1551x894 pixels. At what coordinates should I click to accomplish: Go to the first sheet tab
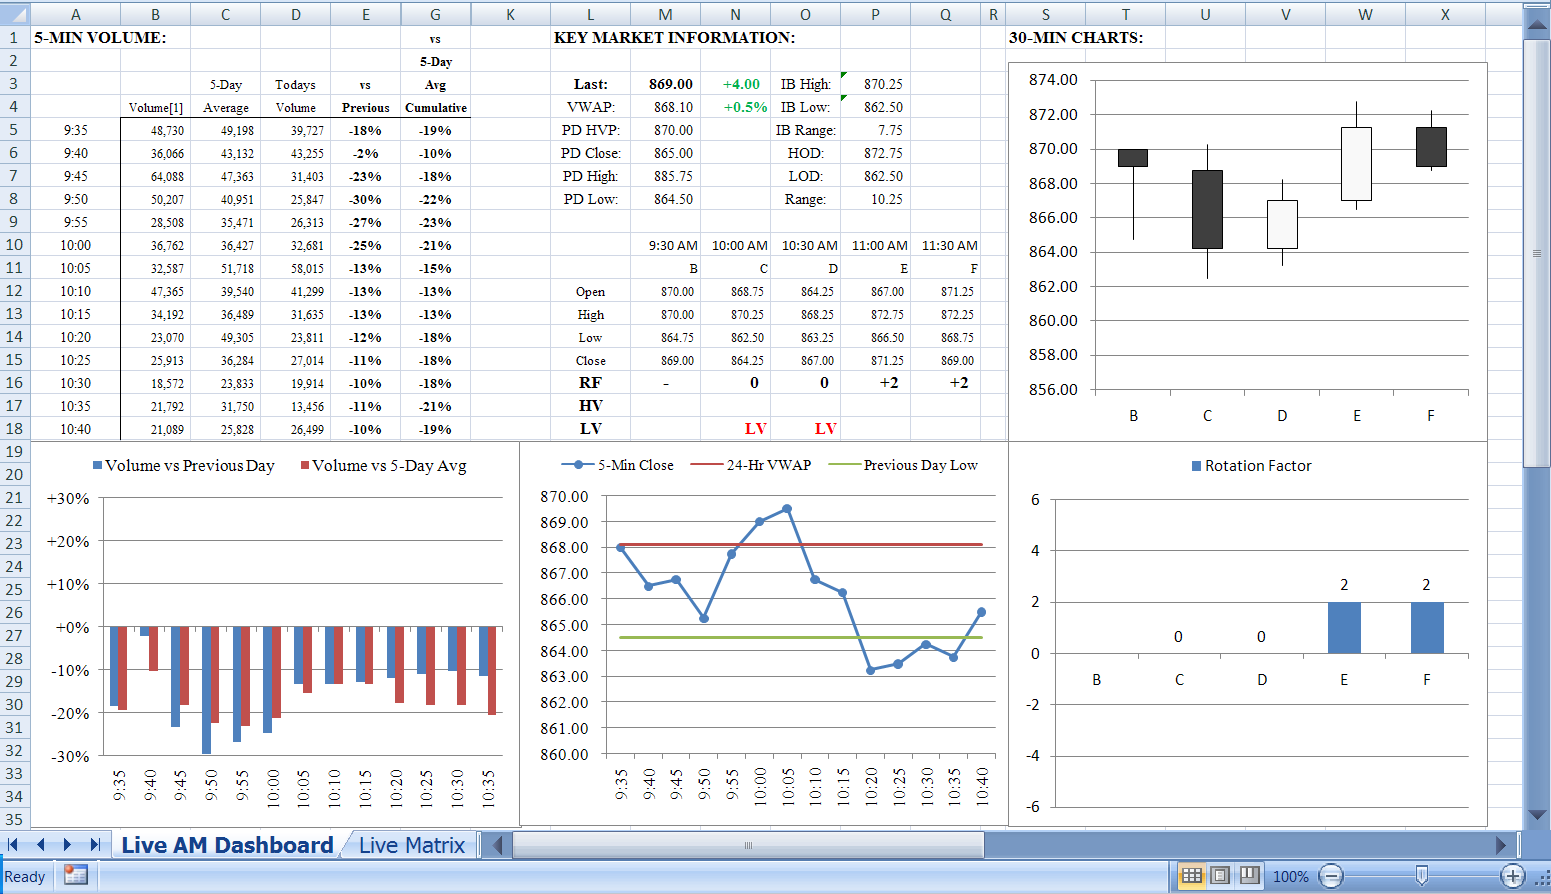(x=13, y=845)
